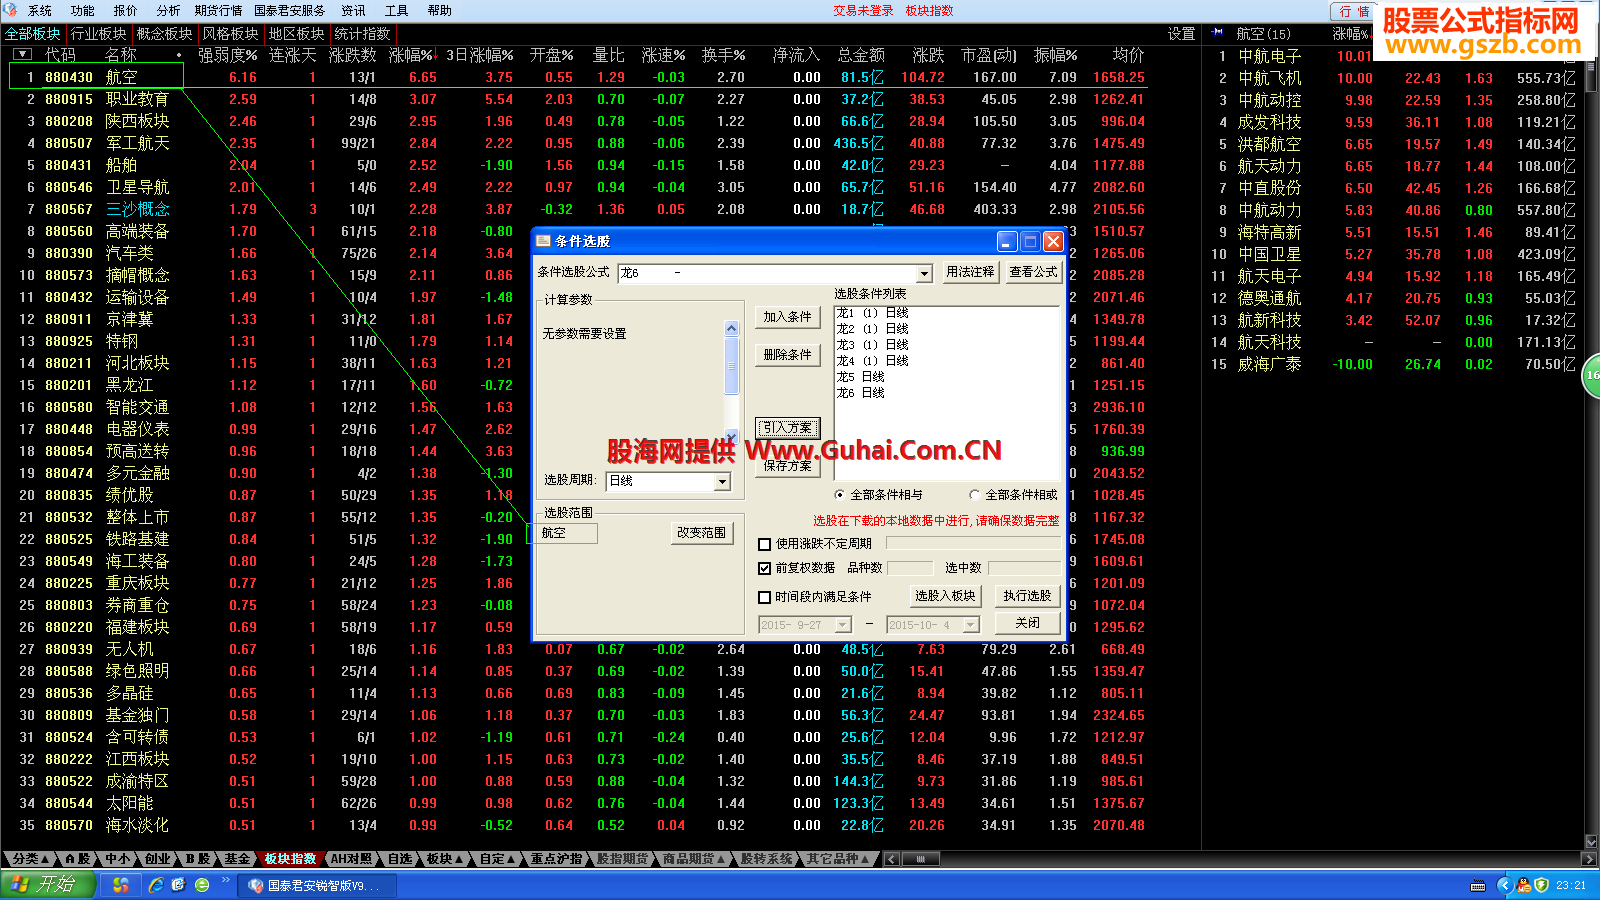Switch to 地区板块 tab
Screen dimensions: 1600x900
[x=297, y=34]
